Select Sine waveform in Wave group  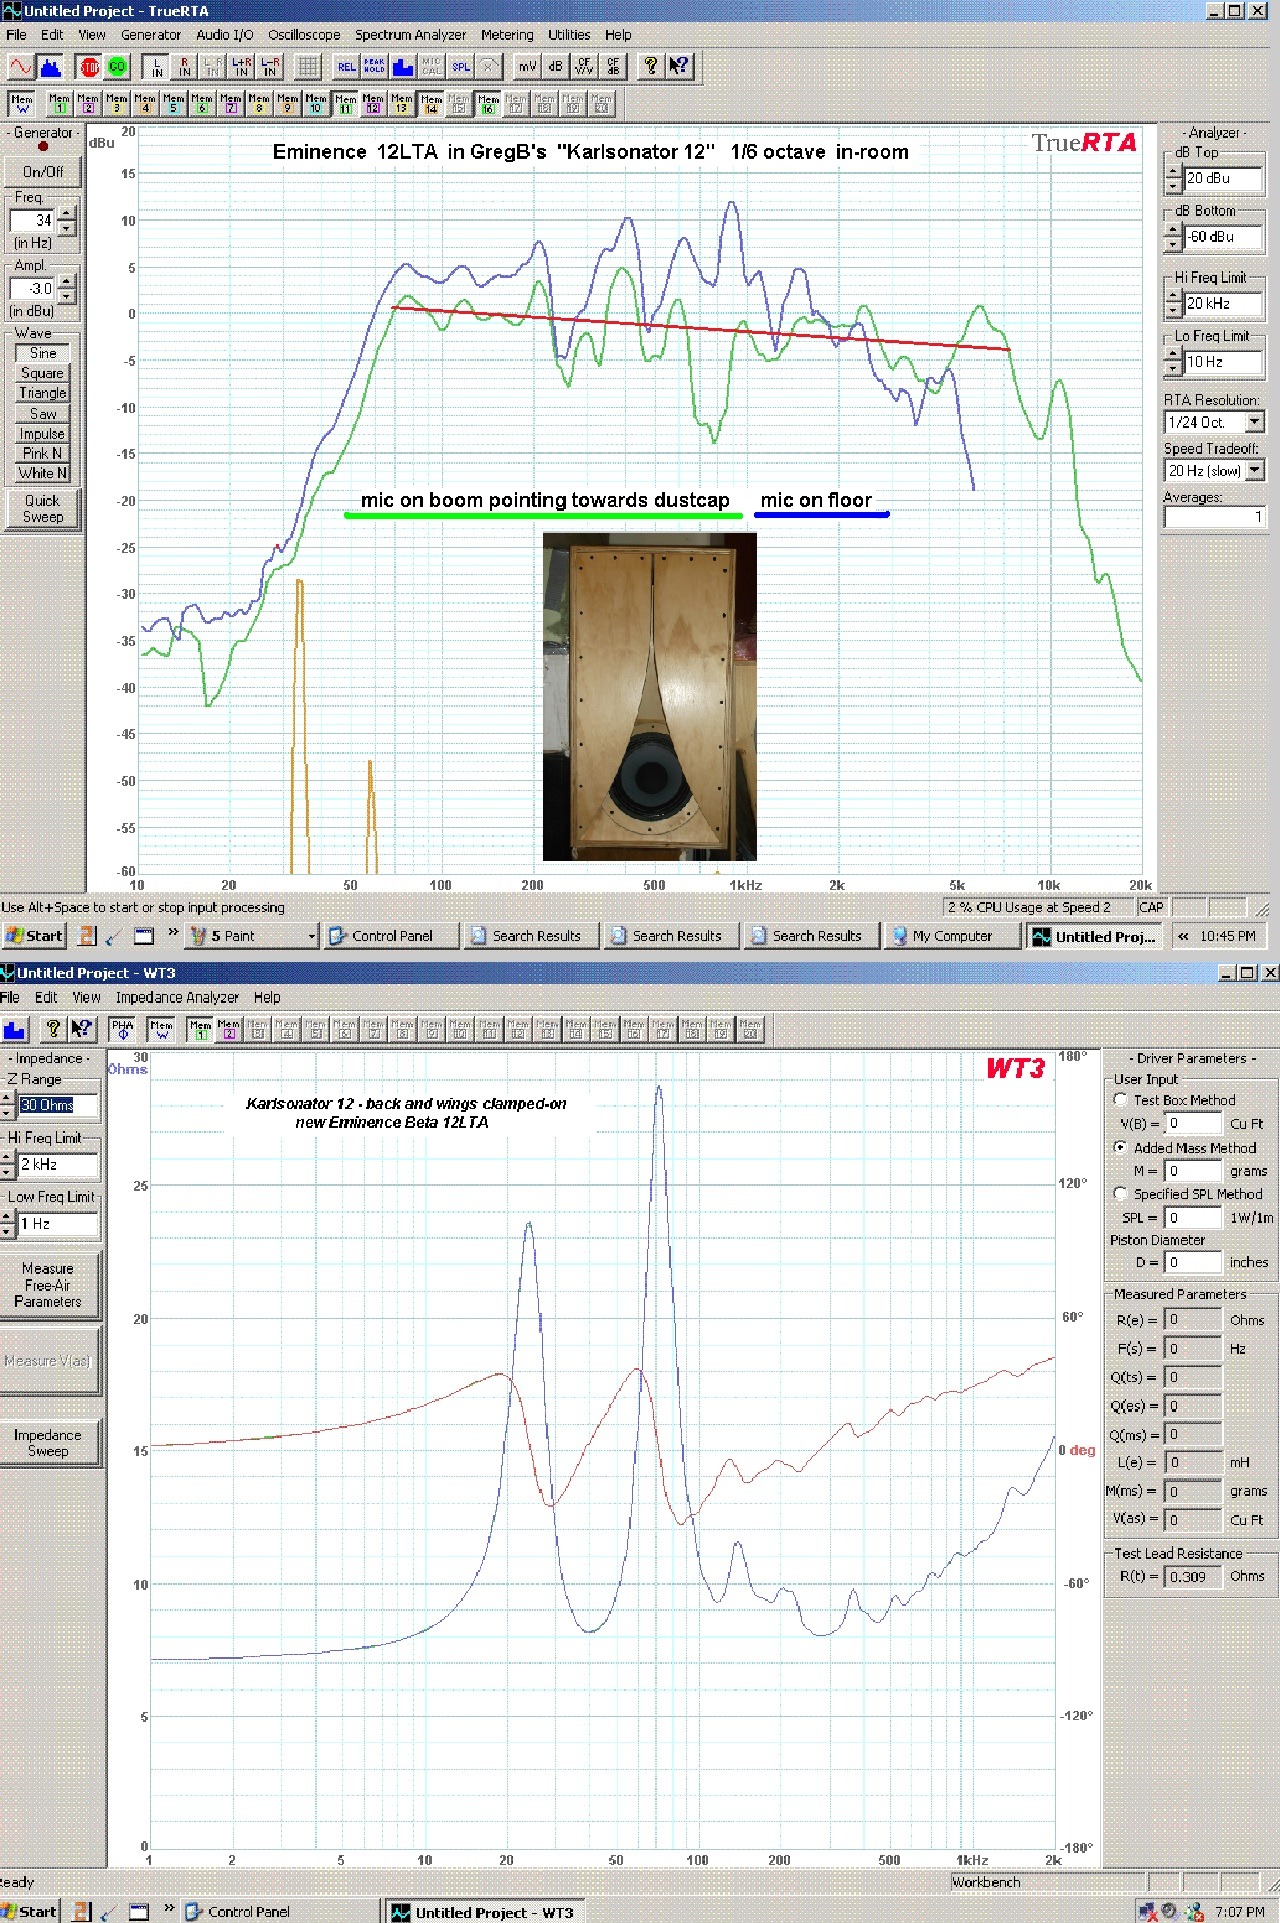tap(42, 353)
